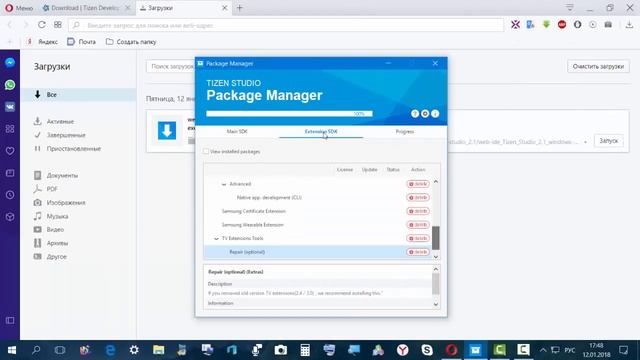
Task: Switch to Download Tizen Developers tab
Action: [85, 8]
